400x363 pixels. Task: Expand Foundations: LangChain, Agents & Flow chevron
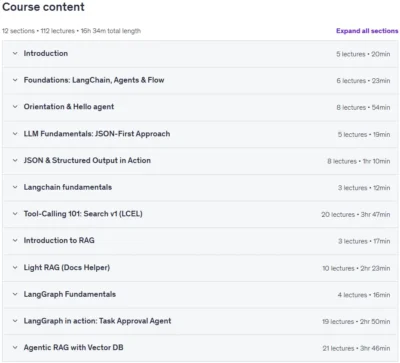point(15,80)
